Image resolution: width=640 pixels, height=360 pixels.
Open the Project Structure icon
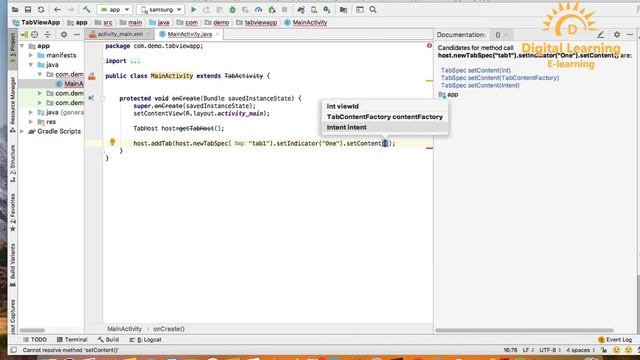click(343, 9)
